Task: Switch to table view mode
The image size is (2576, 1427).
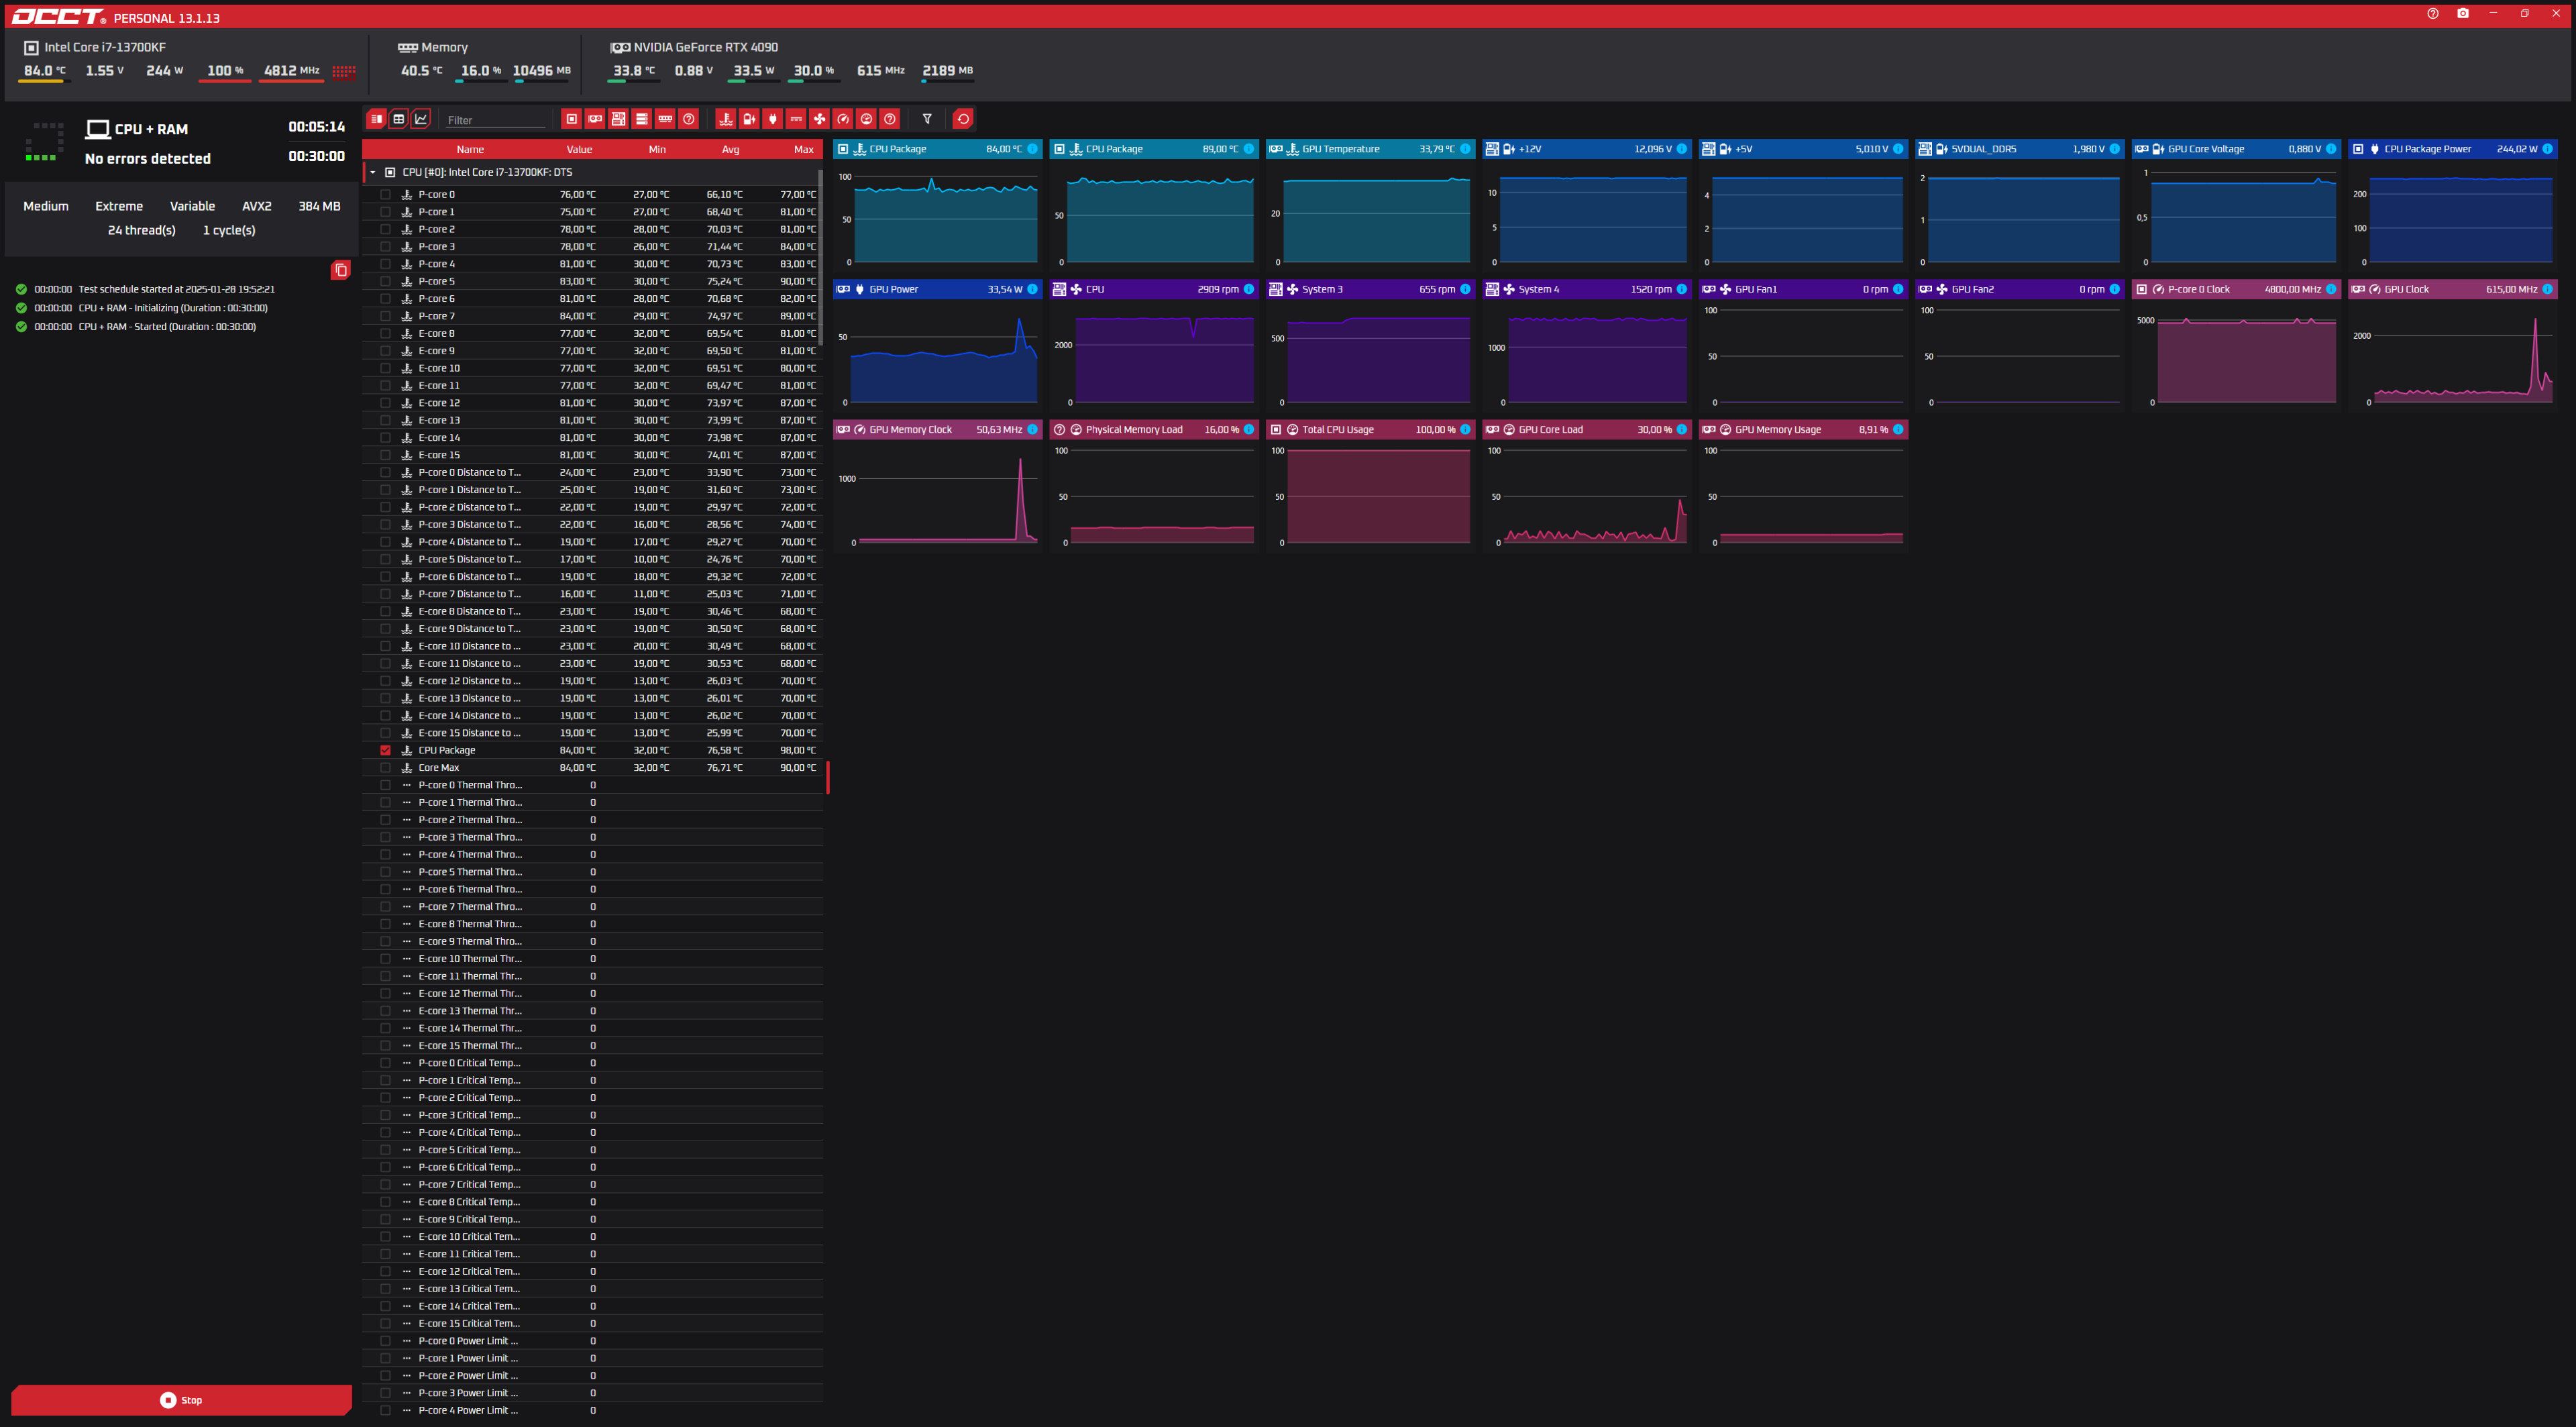Action: pyautogui.click(x=399, y=119)
